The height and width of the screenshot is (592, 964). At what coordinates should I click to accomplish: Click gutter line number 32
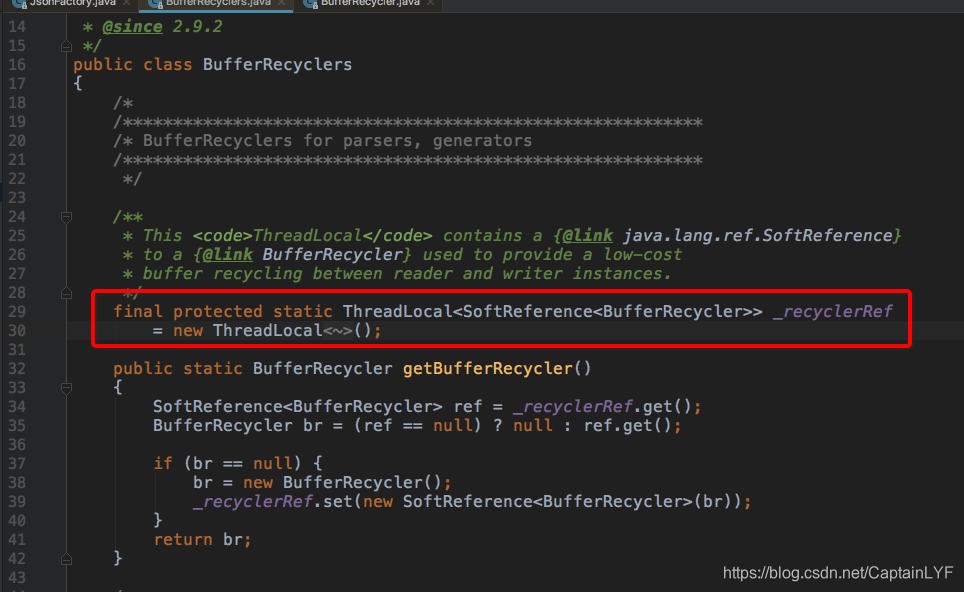tap(17, 369)
